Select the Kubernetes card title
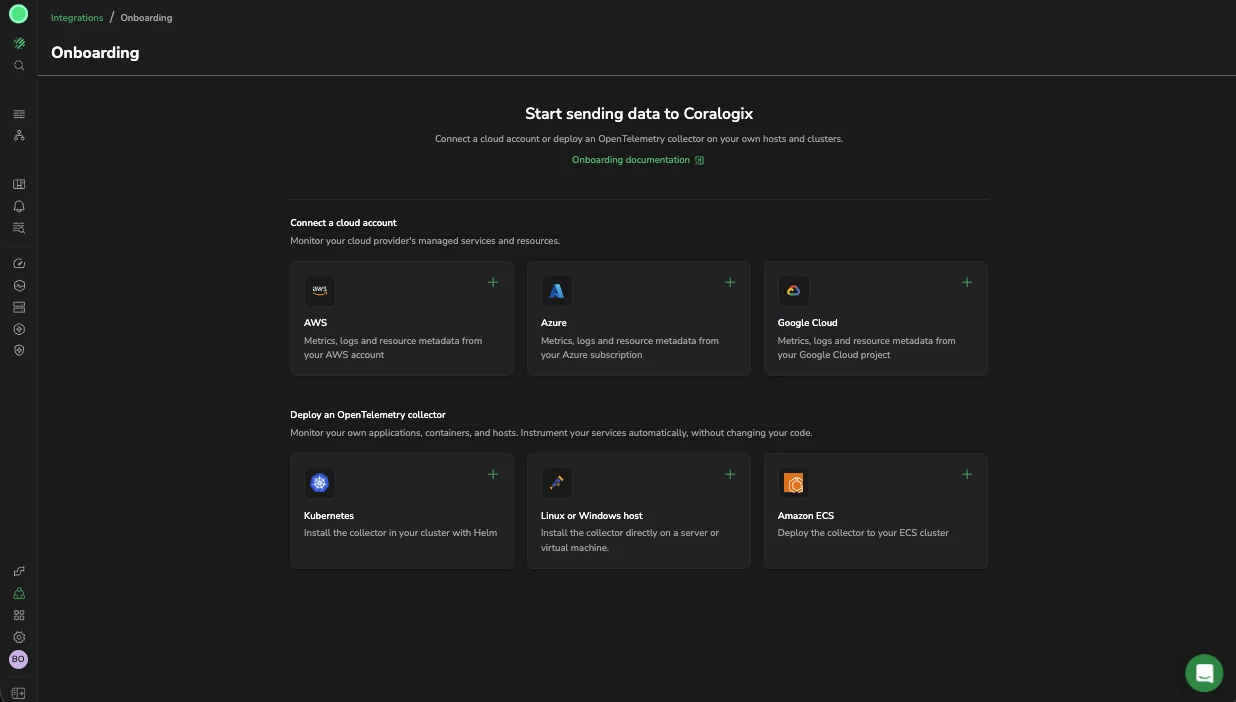The width and height of the screenshot is (1236, 702). point(329,516)
